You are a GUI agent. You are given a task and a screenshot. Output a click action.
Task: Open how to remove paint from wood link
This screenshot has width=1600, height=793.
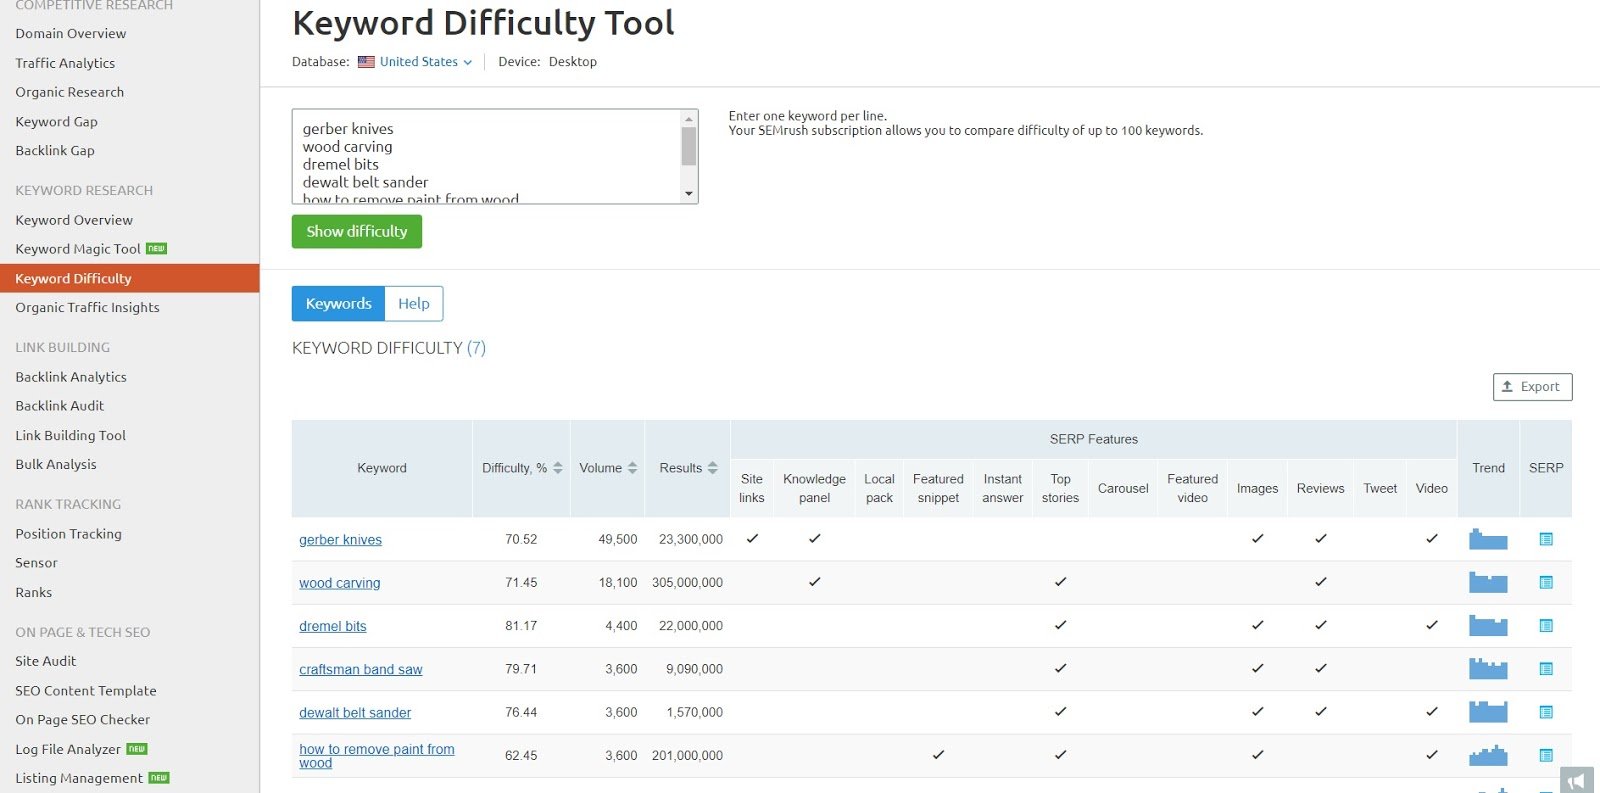click(x=376, y=756)
